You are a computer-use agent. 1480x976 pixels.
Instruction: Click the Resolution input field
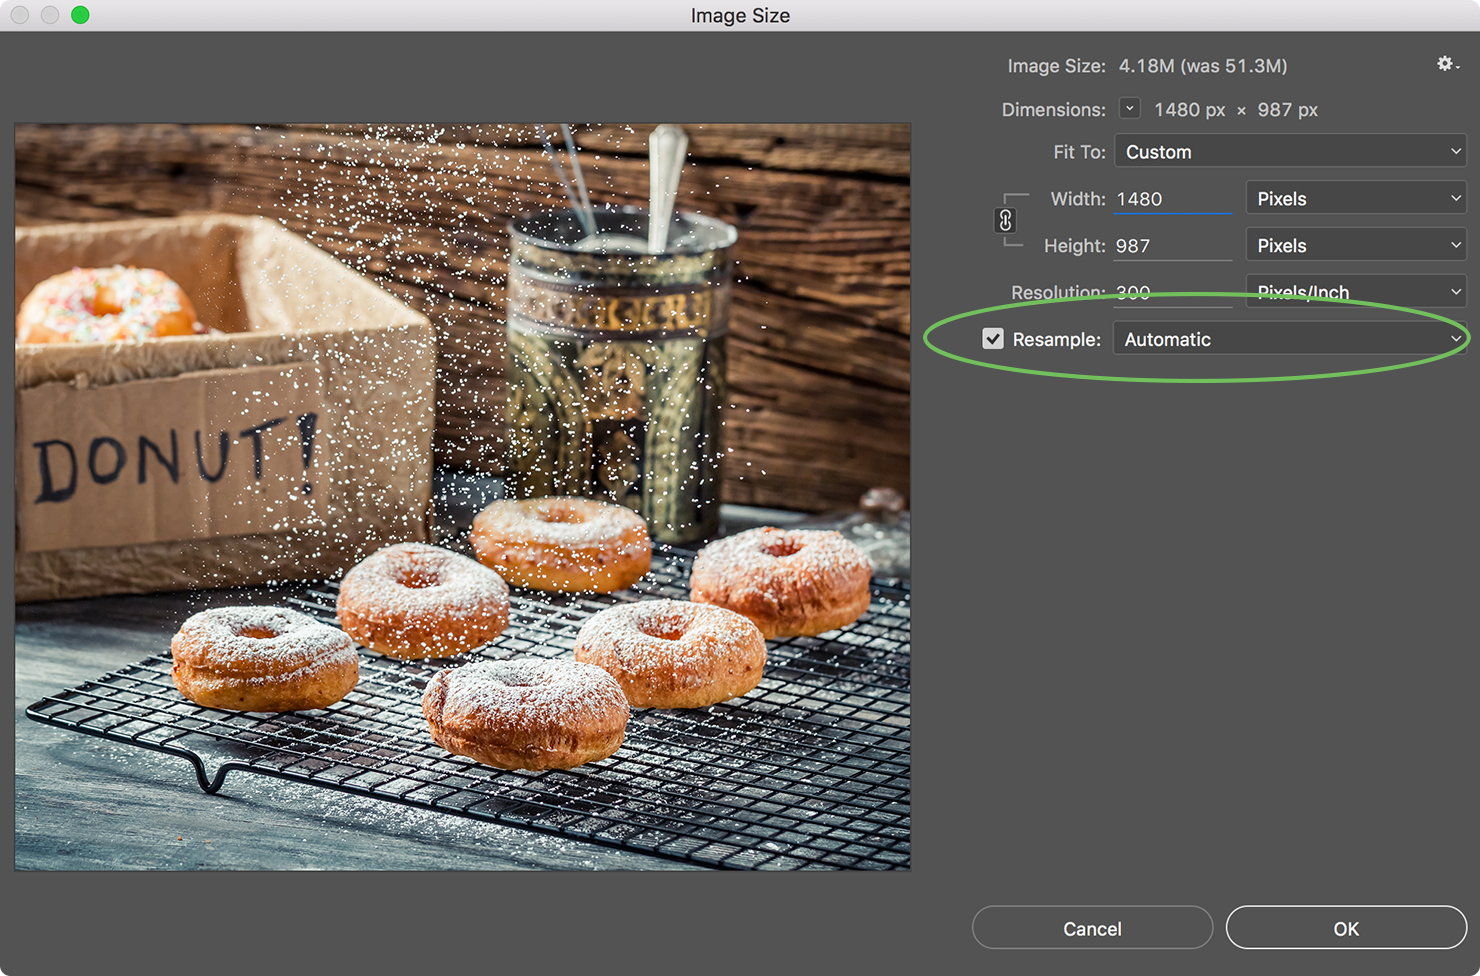coord(1173,292)
